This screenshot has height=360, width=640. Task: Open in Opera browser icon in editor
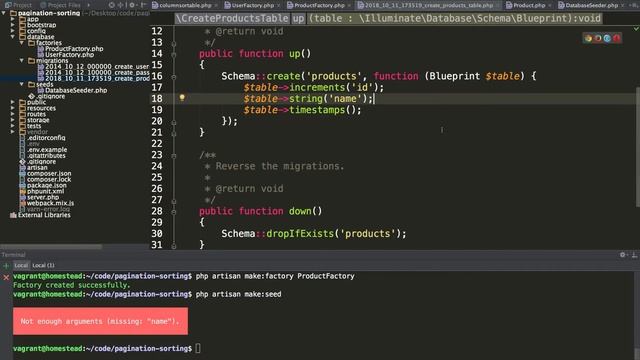click(x=617, y=38)
